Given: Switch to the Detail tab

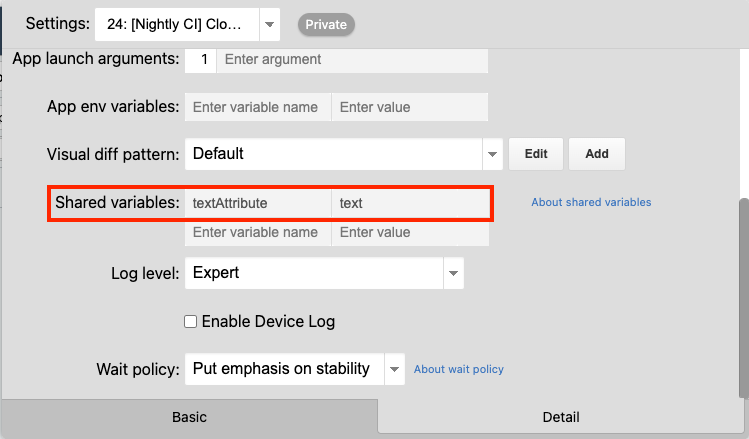Looking at the screenshot, I should click(x=560, y=417).
